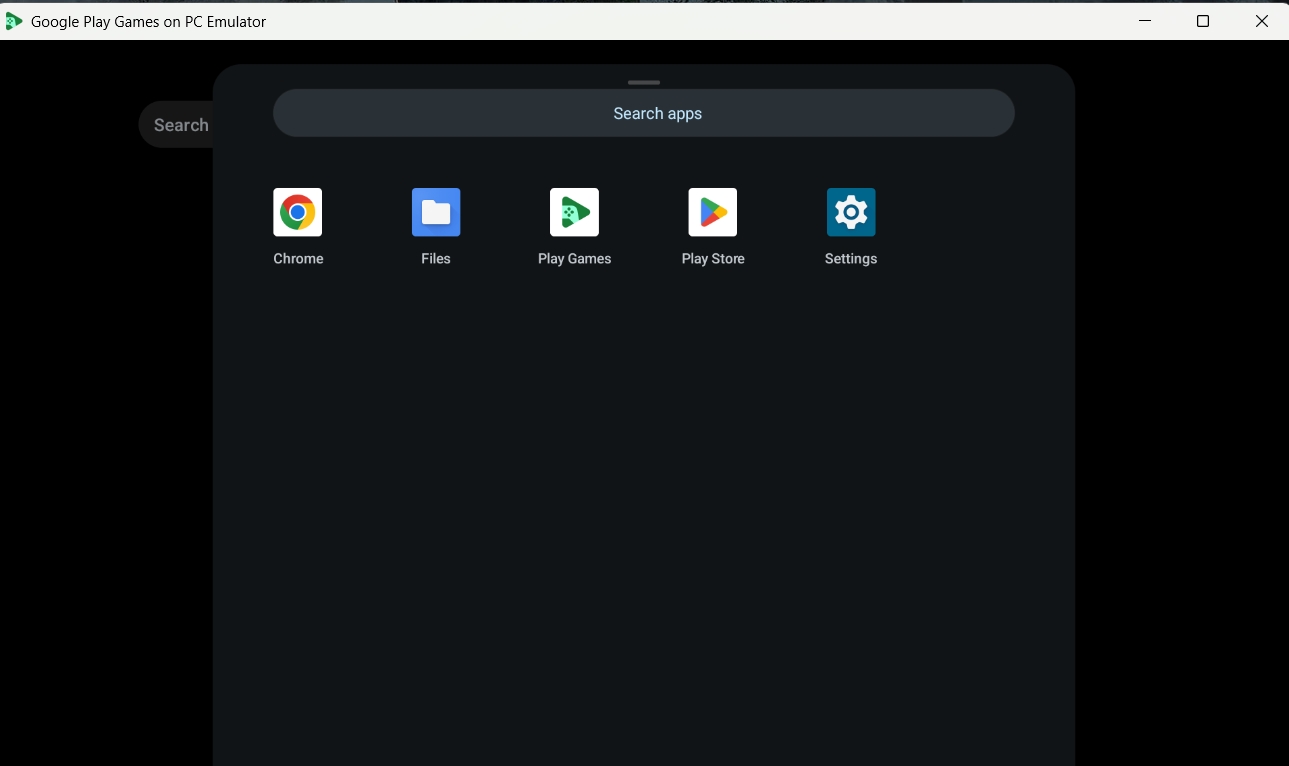The image size is (1289, 766).
Task: Click the partially hidden Search bar behind drawer
Action: pos(178,125)
